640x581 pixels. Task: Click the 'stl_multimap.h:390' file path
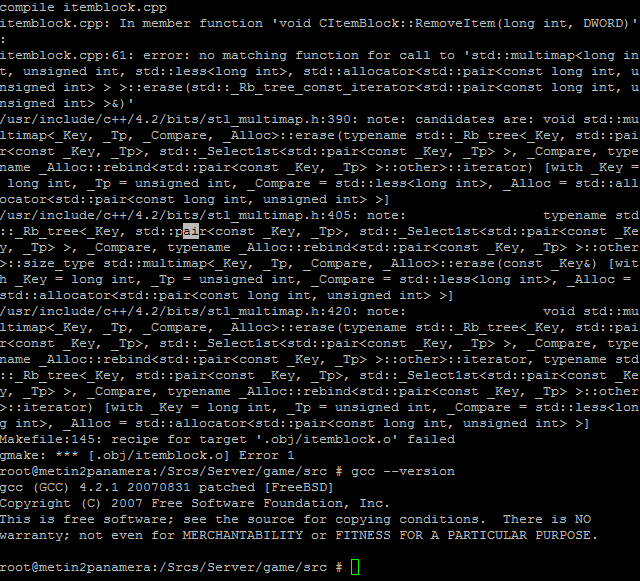tap(275, 119)
